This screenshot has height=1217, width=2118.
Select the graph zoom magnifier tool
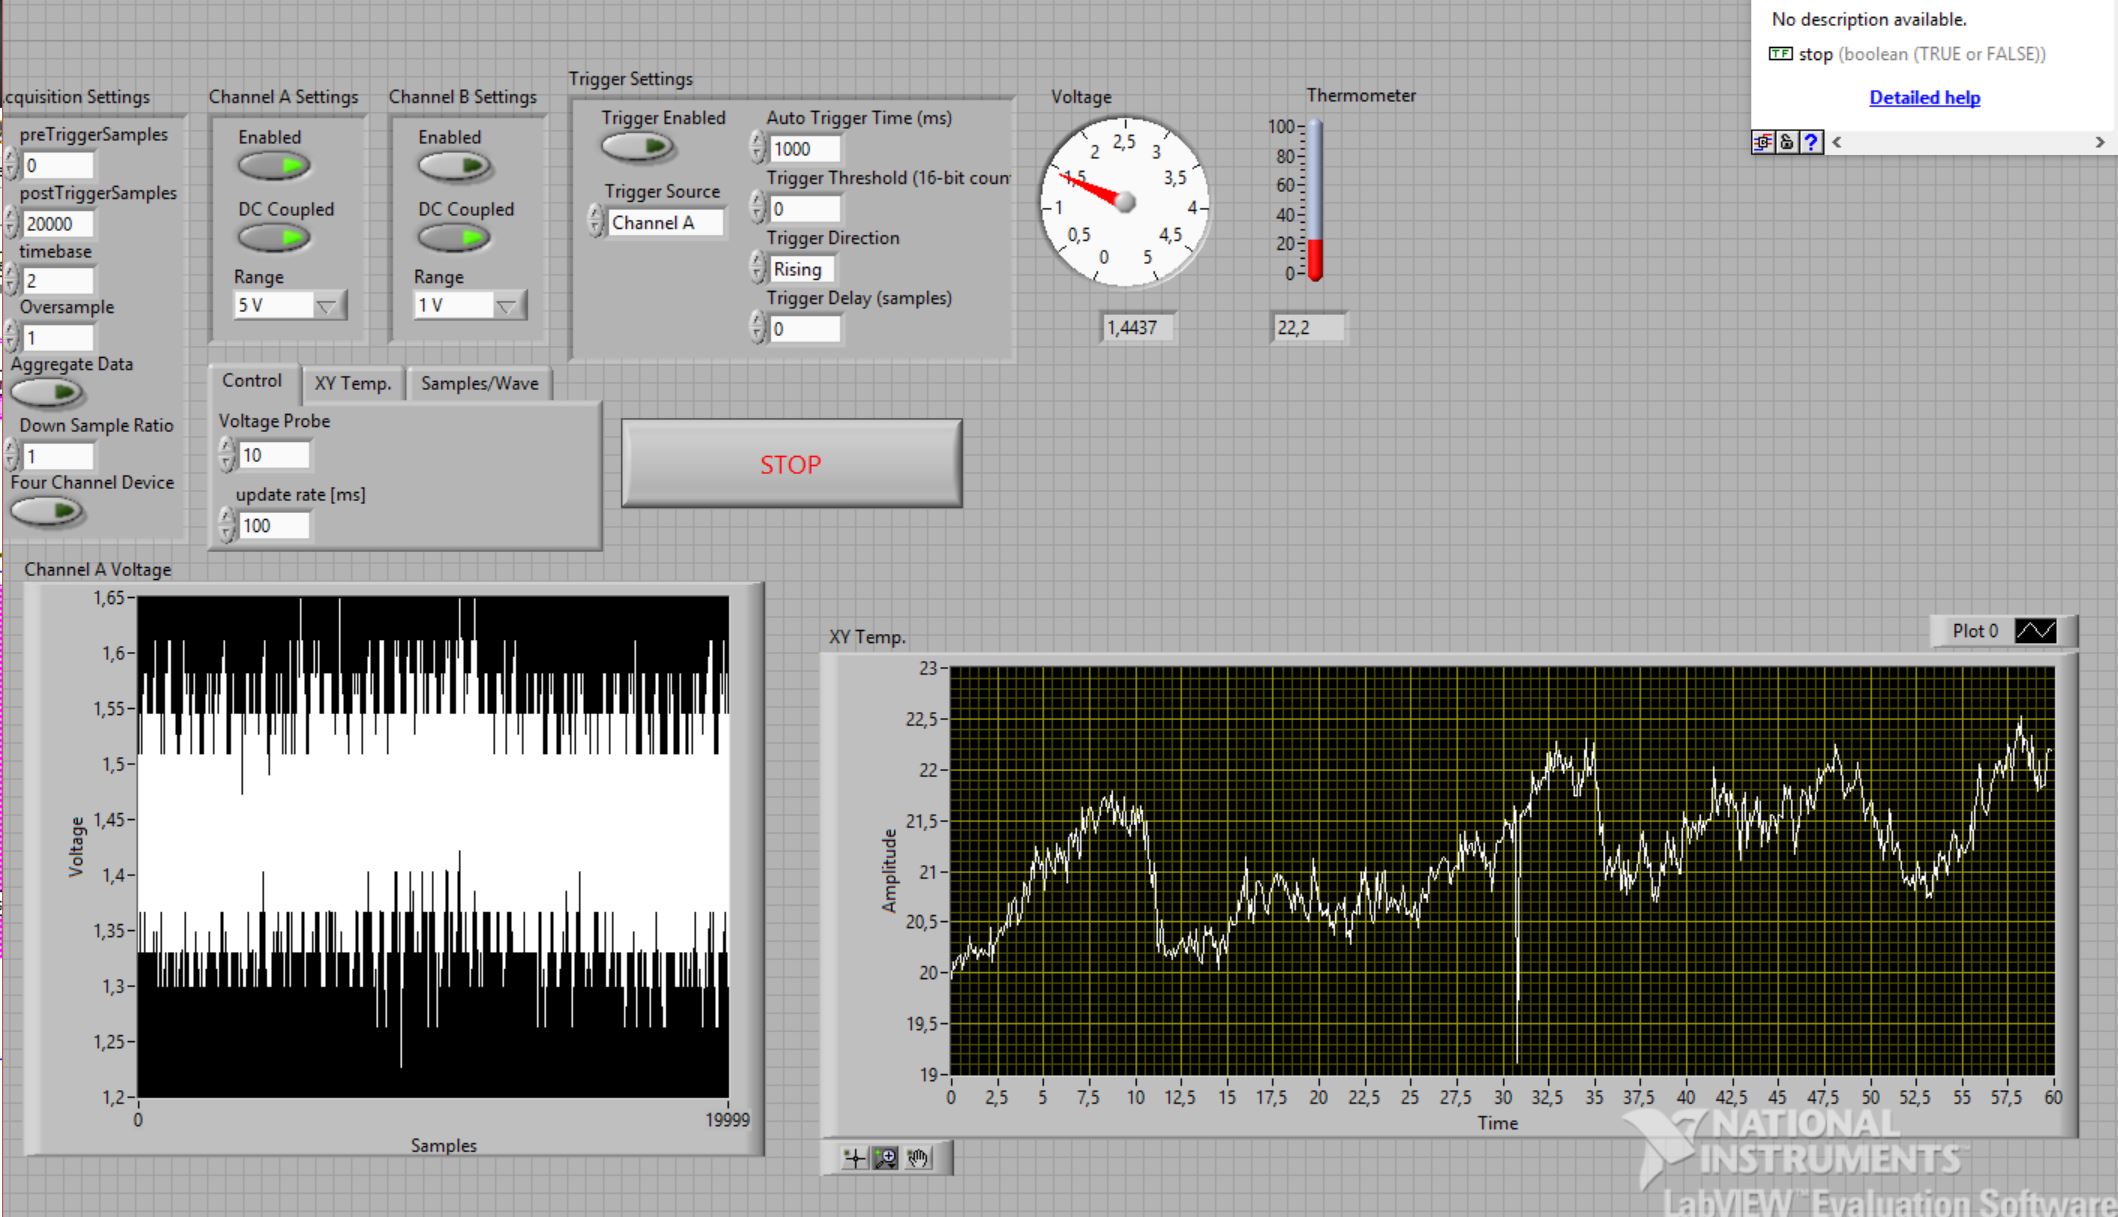(886, 1158)
